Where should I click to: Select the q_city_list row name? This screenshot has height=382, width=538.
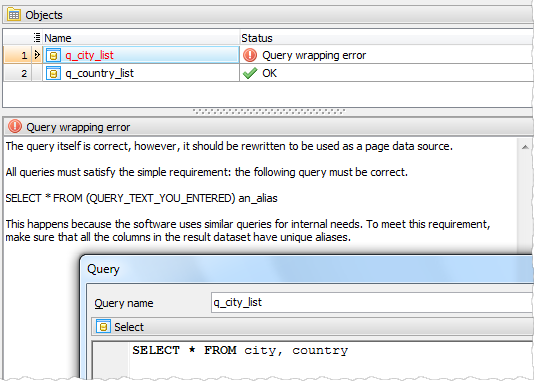[89, 55]
